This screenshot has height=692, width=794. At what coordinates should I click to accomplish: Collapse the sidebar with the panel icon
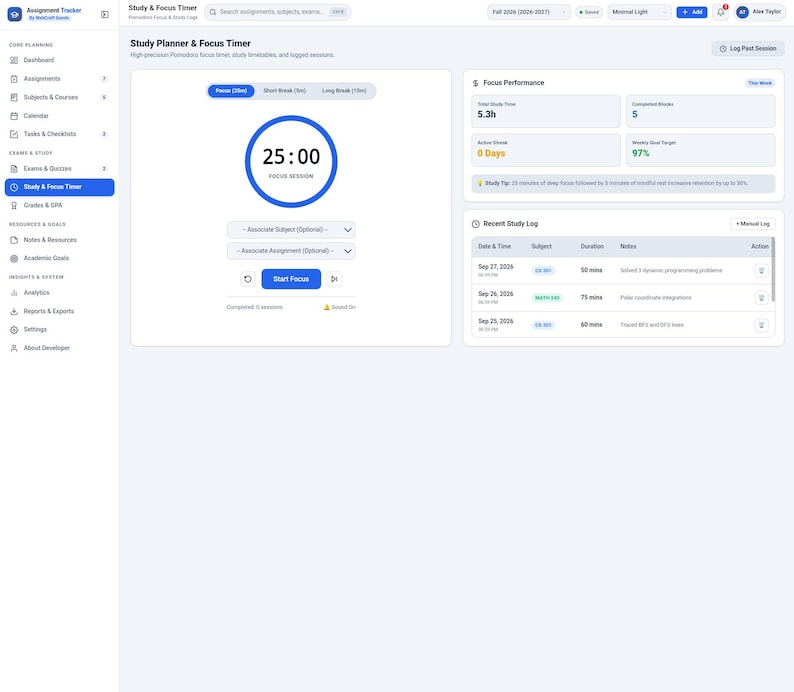pos(105,14)
